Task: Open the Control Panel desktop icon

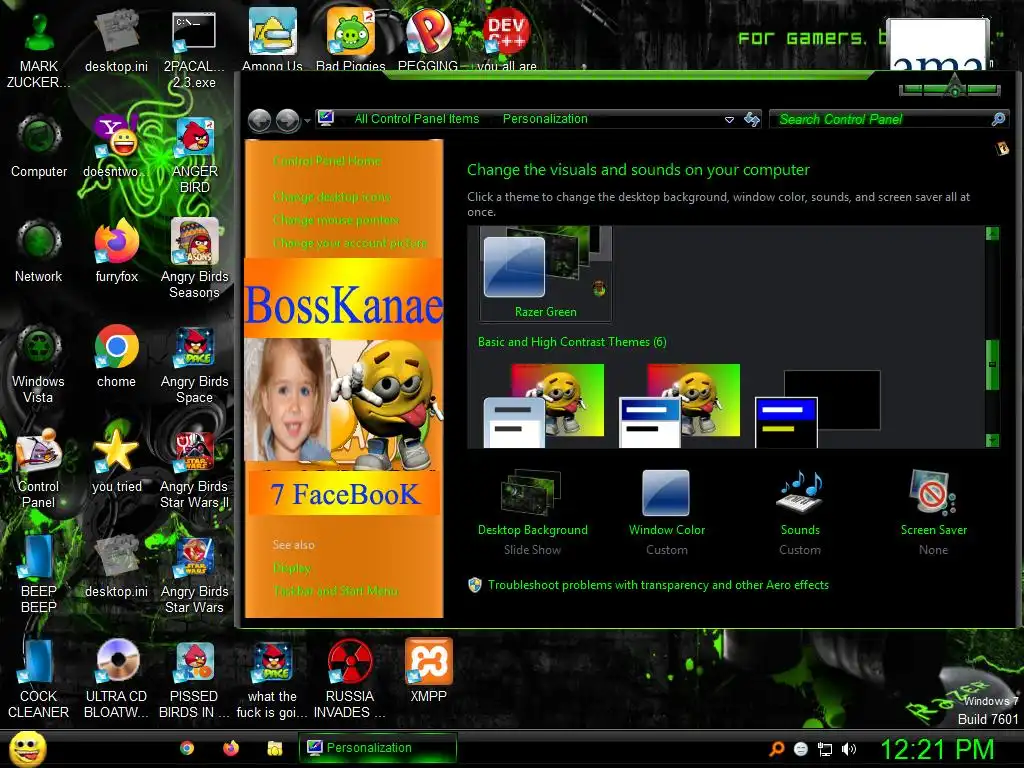Action: point(39,469)
